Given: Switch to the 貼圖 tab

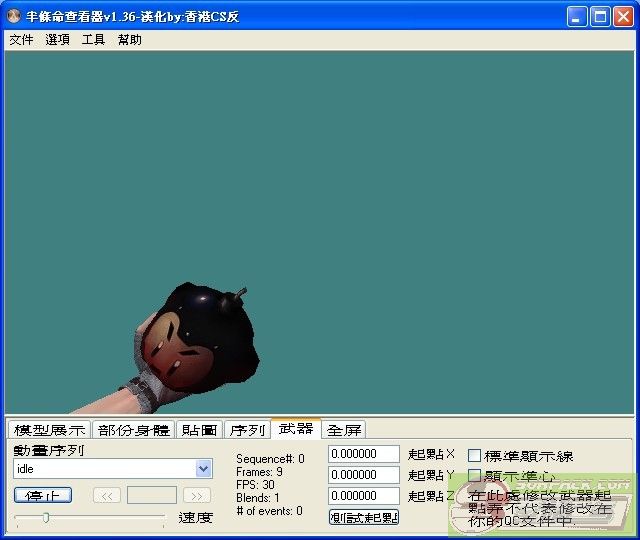Looking at the screenshot, I should 199,430.
